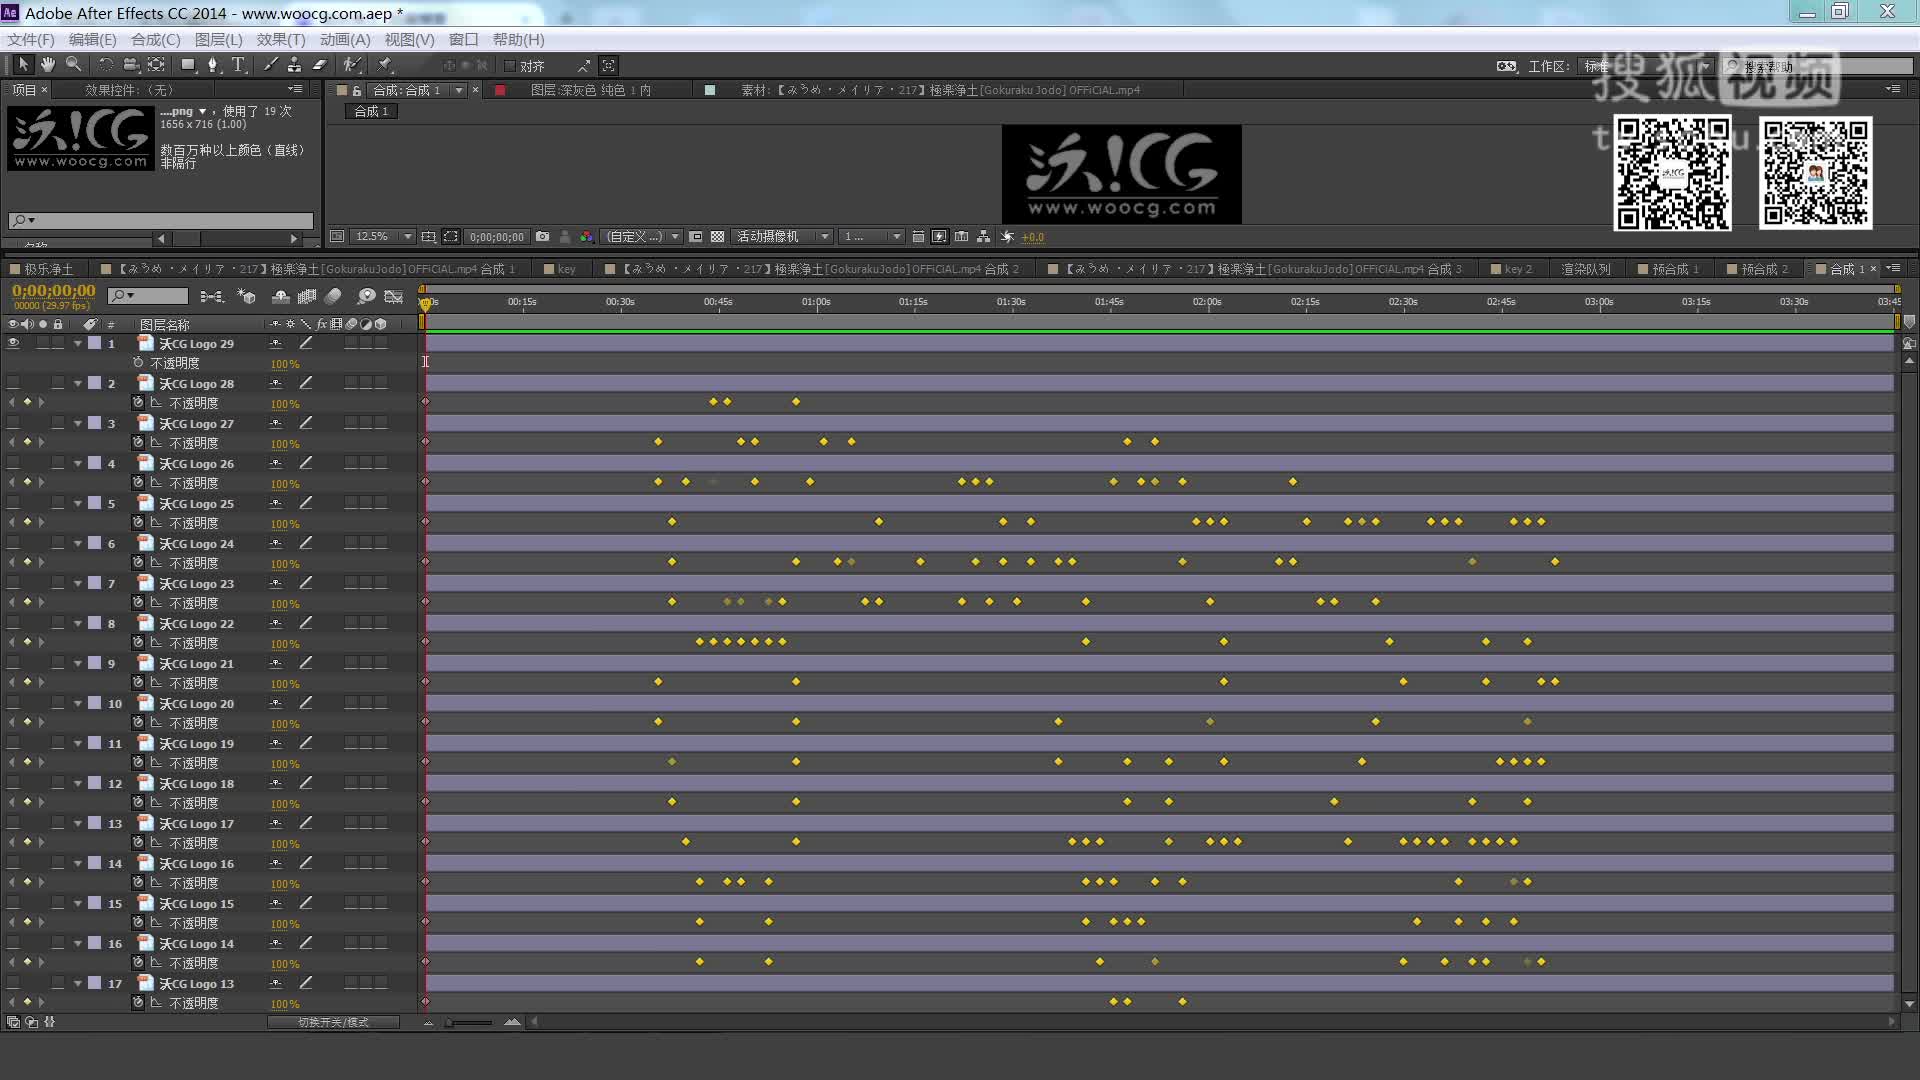Image resolution: width=1920 pixels, height=1080 pixels.
Task: Show layer Logo 27 visibility box
Action: 13,423
